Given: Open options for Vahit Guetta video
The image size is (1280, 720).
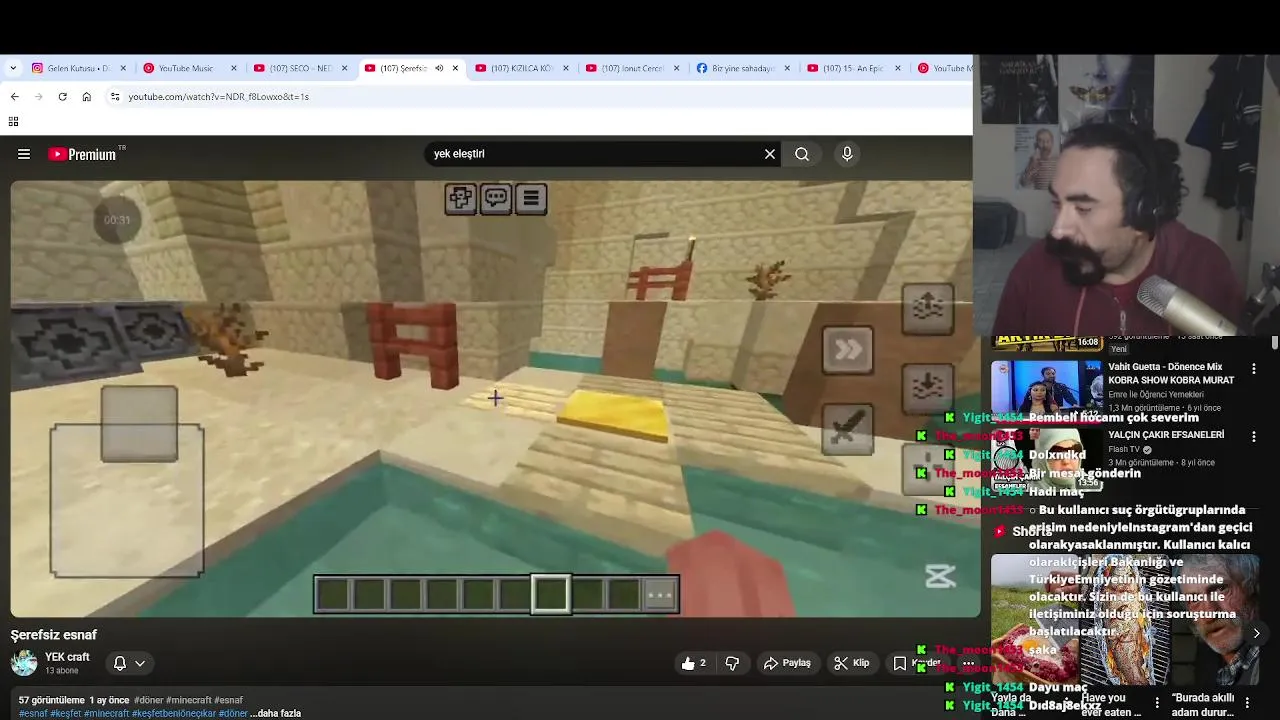Looking at the screenshot, I should coord(1253,368).
